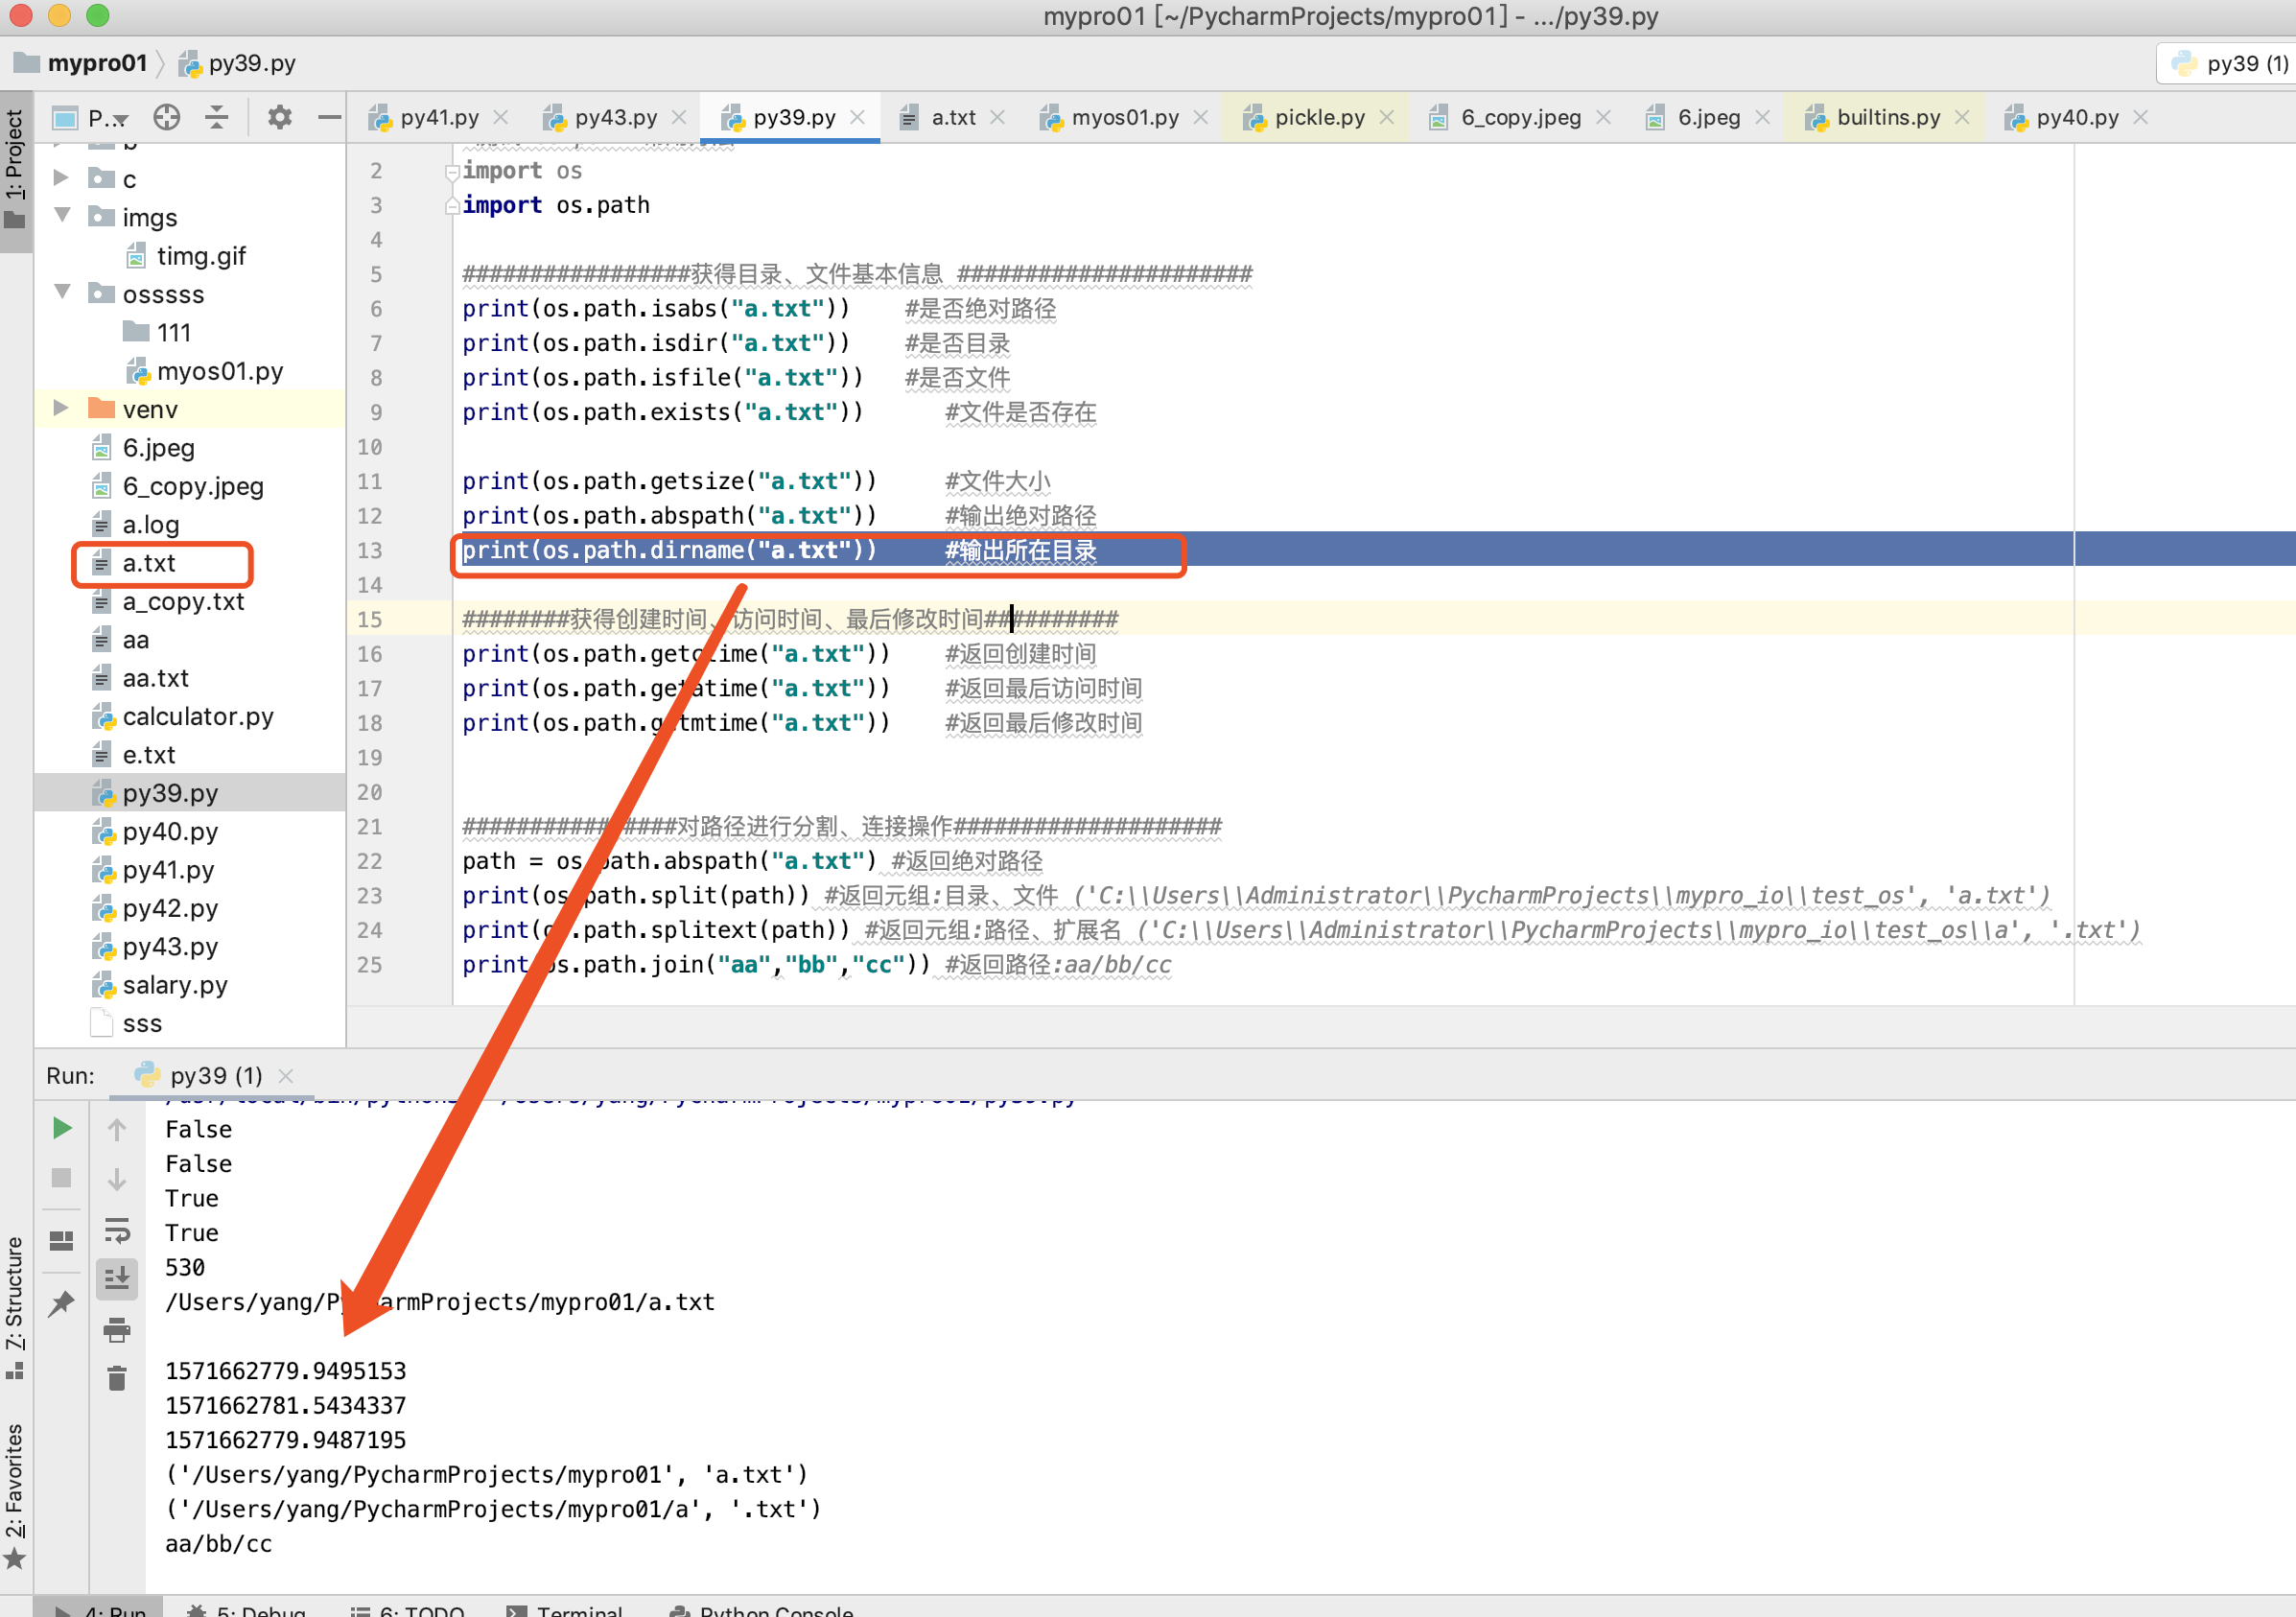Select a.txt in project tree
The image size is (2296, 1617).
[x=148, y=563]
